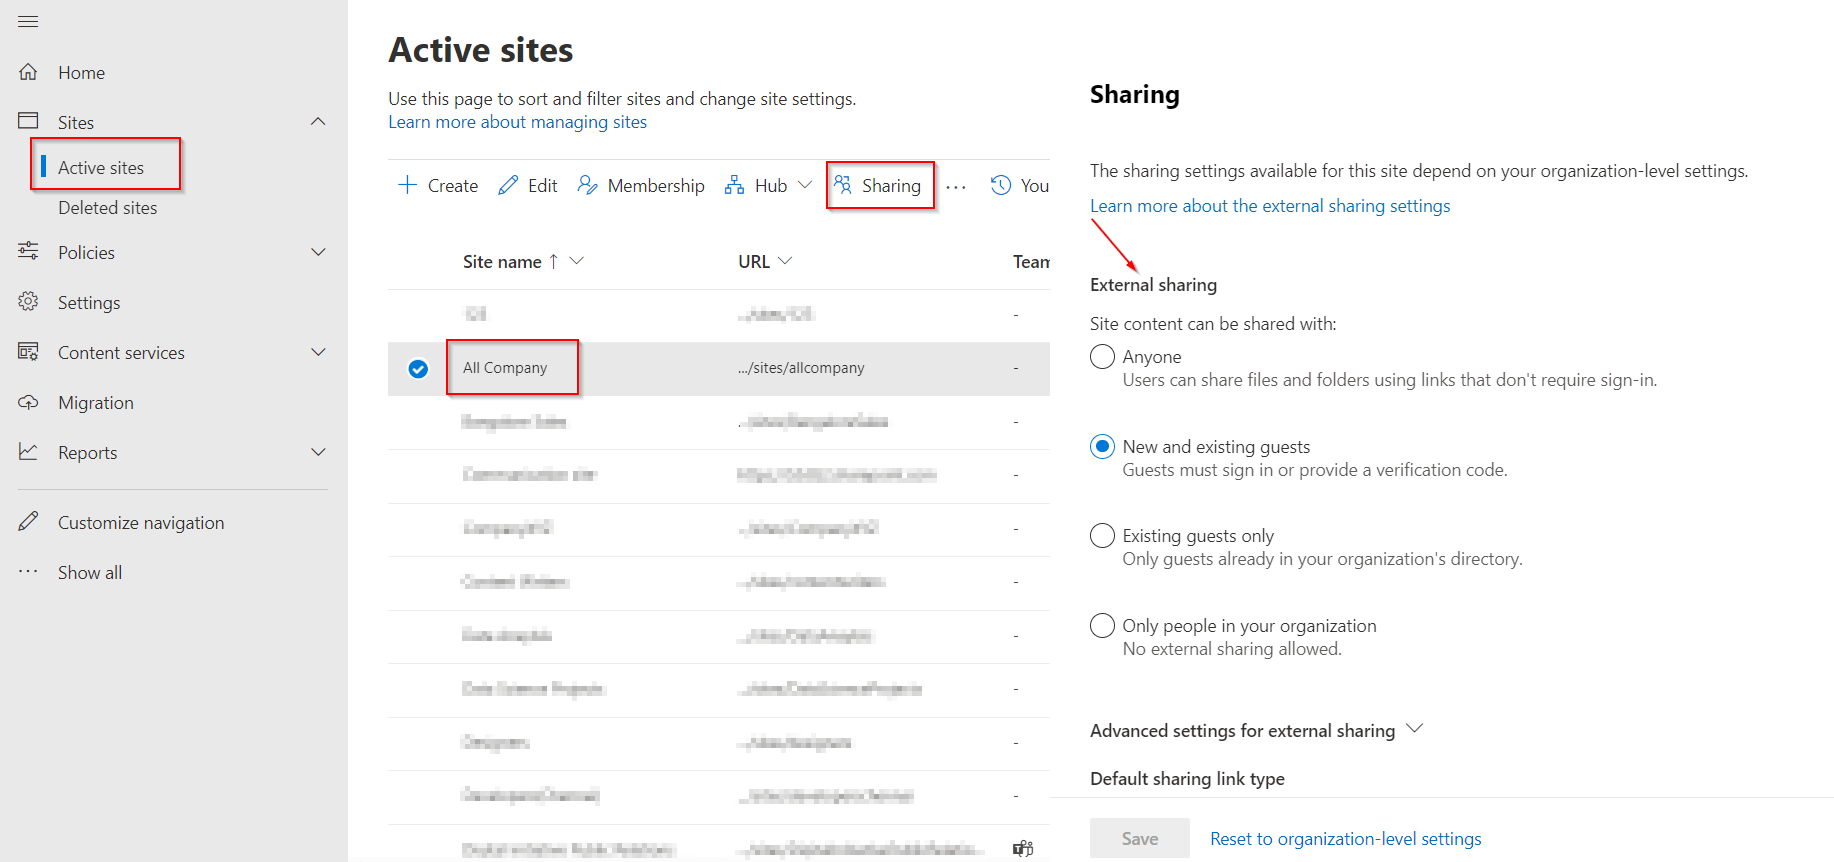1834x862 pixels.
Task: Uncheck the All Company site checkbox
Action: point(416,368)
